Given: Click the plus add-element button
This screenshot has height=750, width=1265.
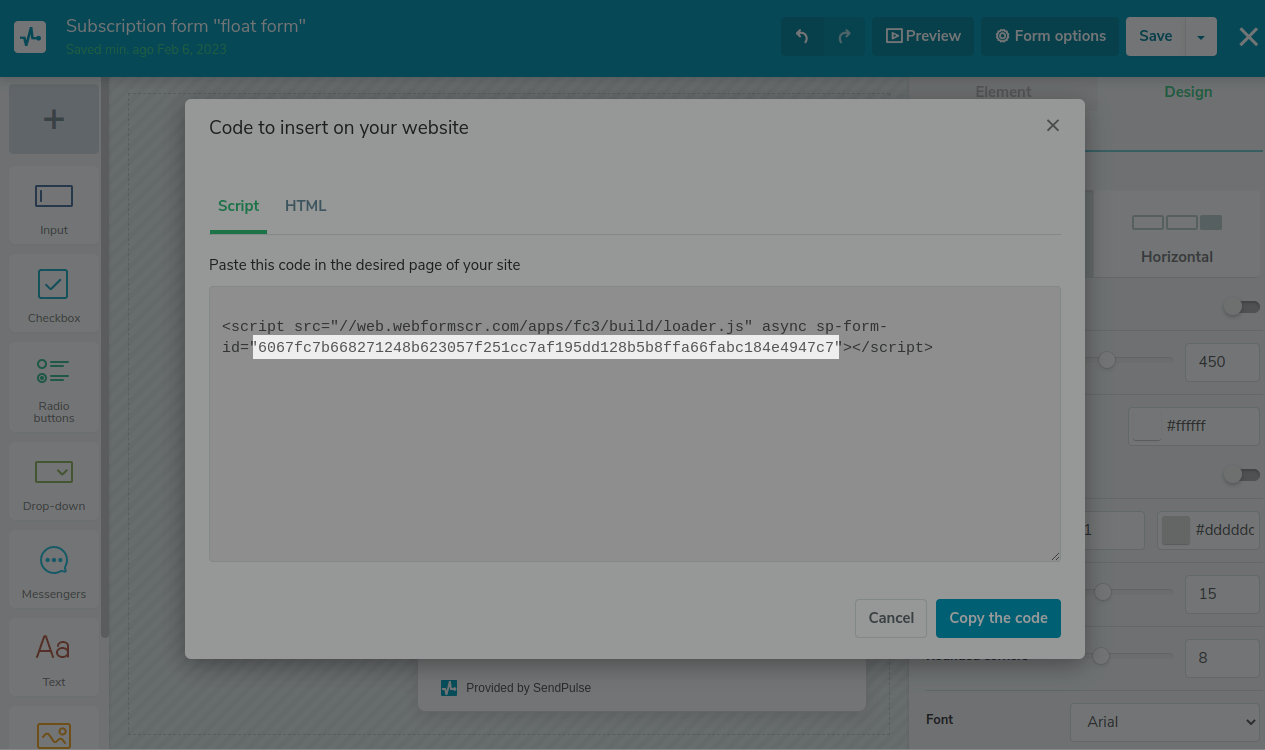Looking at the screenshot, I should (x=54, y=120).
